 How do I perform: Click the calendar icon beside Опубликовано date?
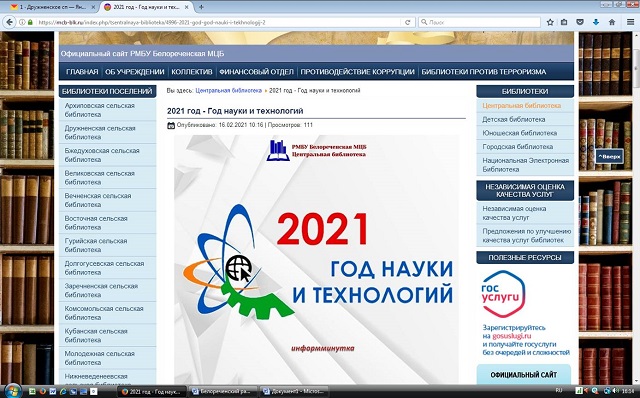click(171, 125)
